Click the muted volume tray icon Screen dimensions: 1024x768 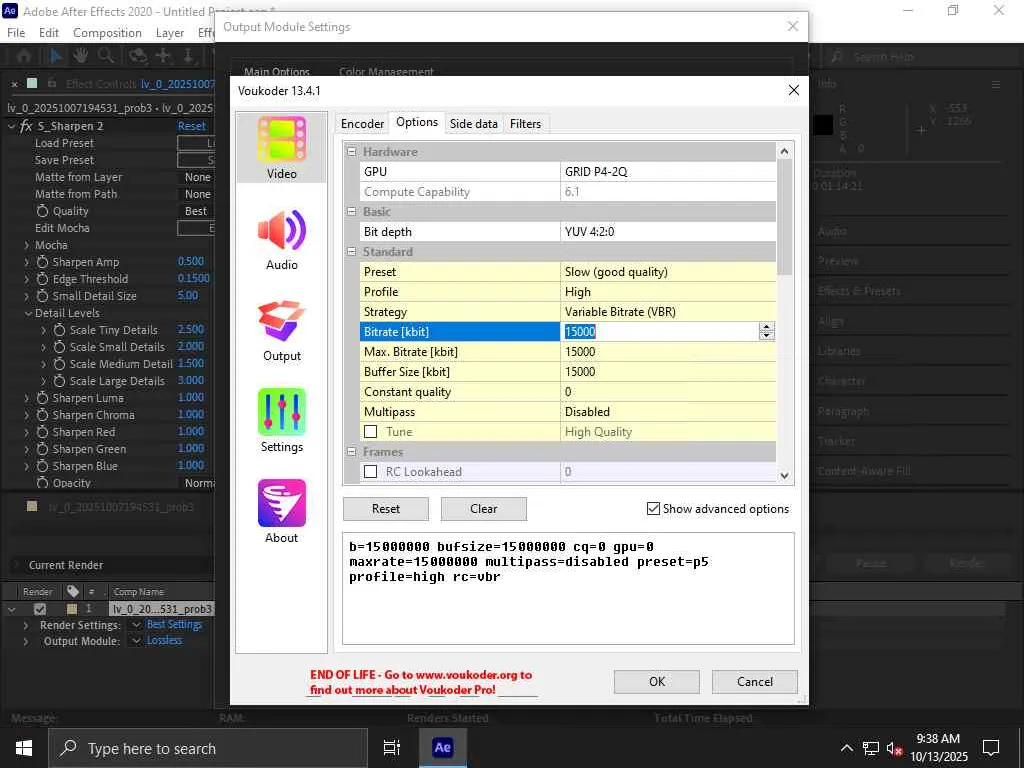tap(895, 748)
